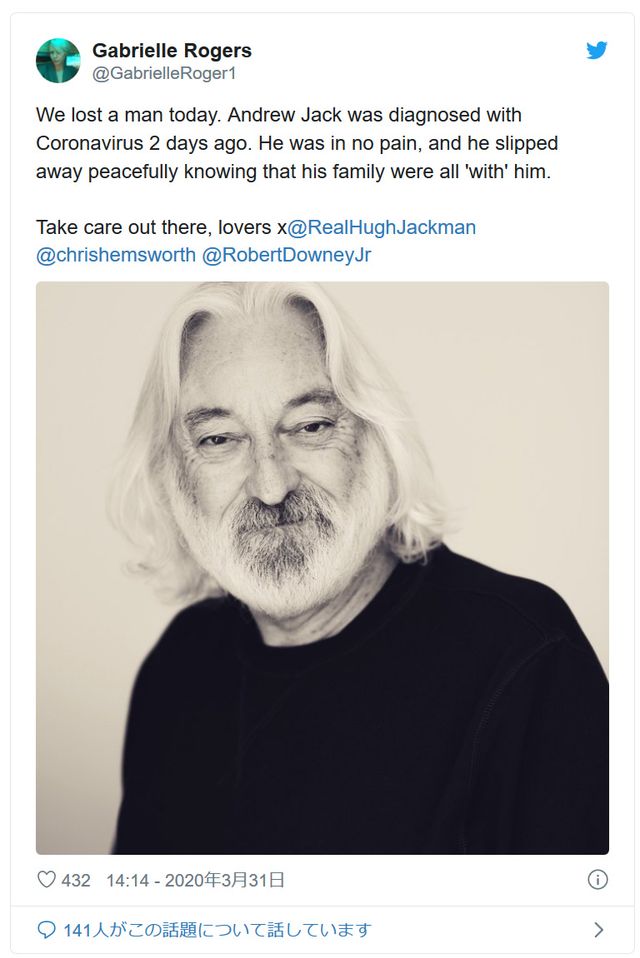Click the speech bubble conversation icon
This screenshot has height=958, width=640.
(46, 930)
